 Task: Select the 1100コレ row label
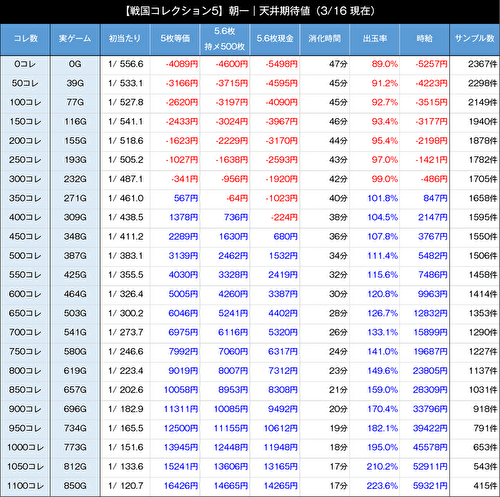coord(25,486)
